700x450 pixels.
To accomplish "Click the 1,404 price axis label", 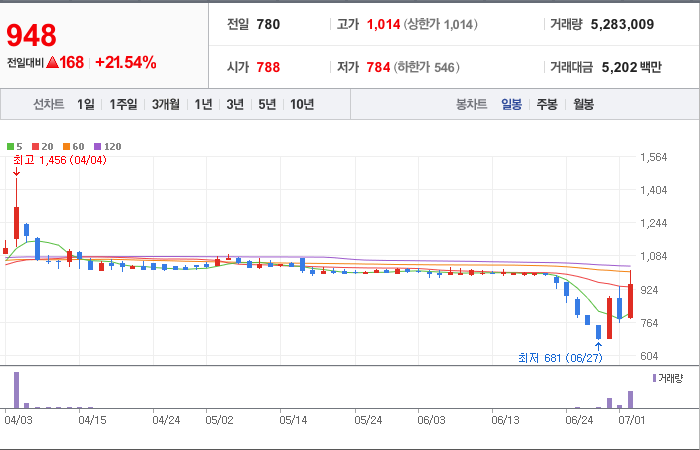I will click(x=654, y=190).
